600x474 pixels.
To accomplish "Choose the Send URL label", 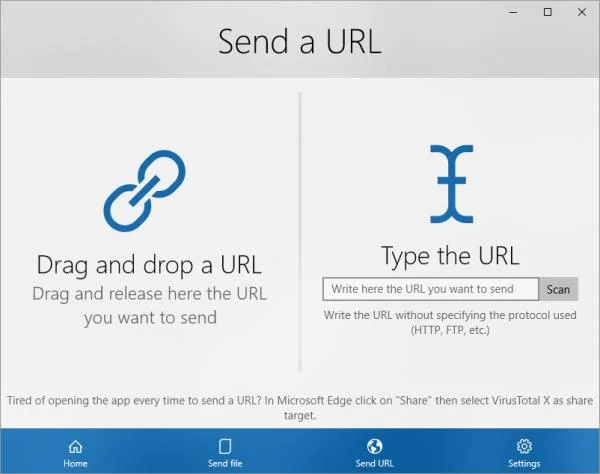I will click(x=374, y=463).
